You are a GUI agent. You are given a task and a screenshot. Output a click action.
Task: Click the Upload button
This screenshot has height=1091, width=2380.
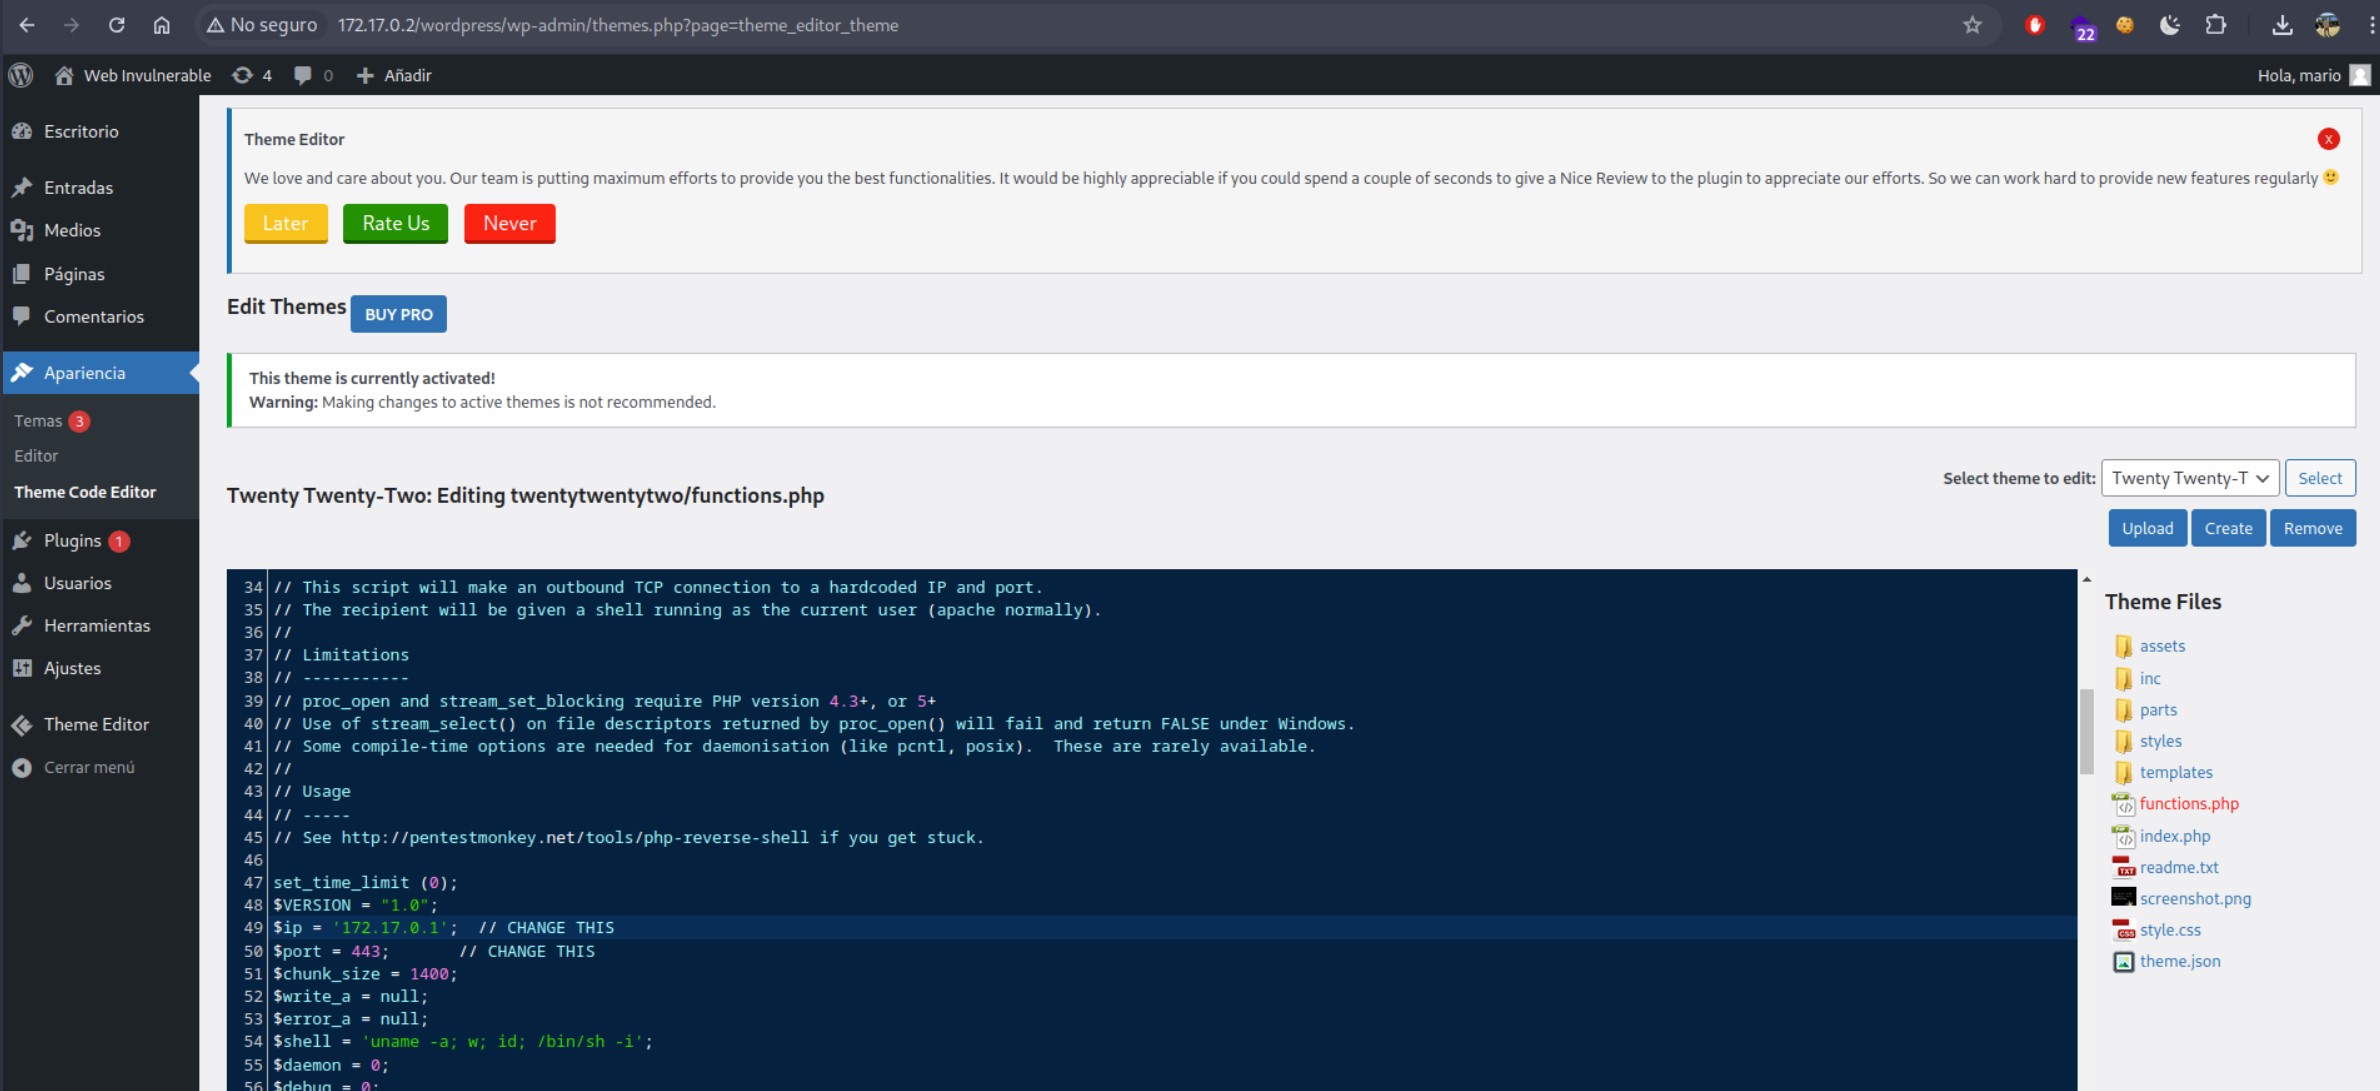pyautogui.click(x=2148, y=528)
